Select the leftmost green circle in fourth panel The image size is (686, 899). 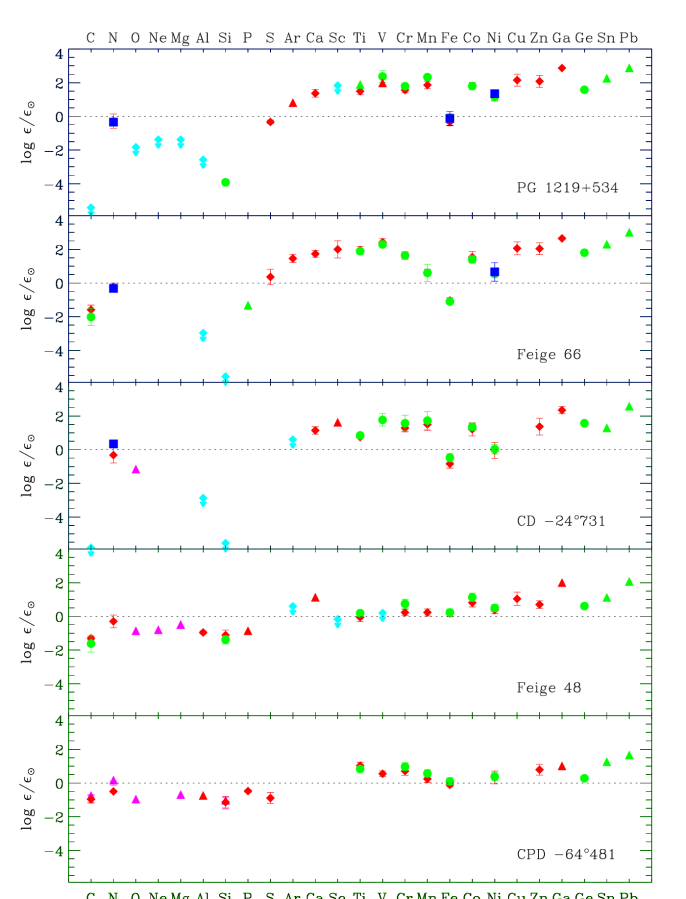91,644
